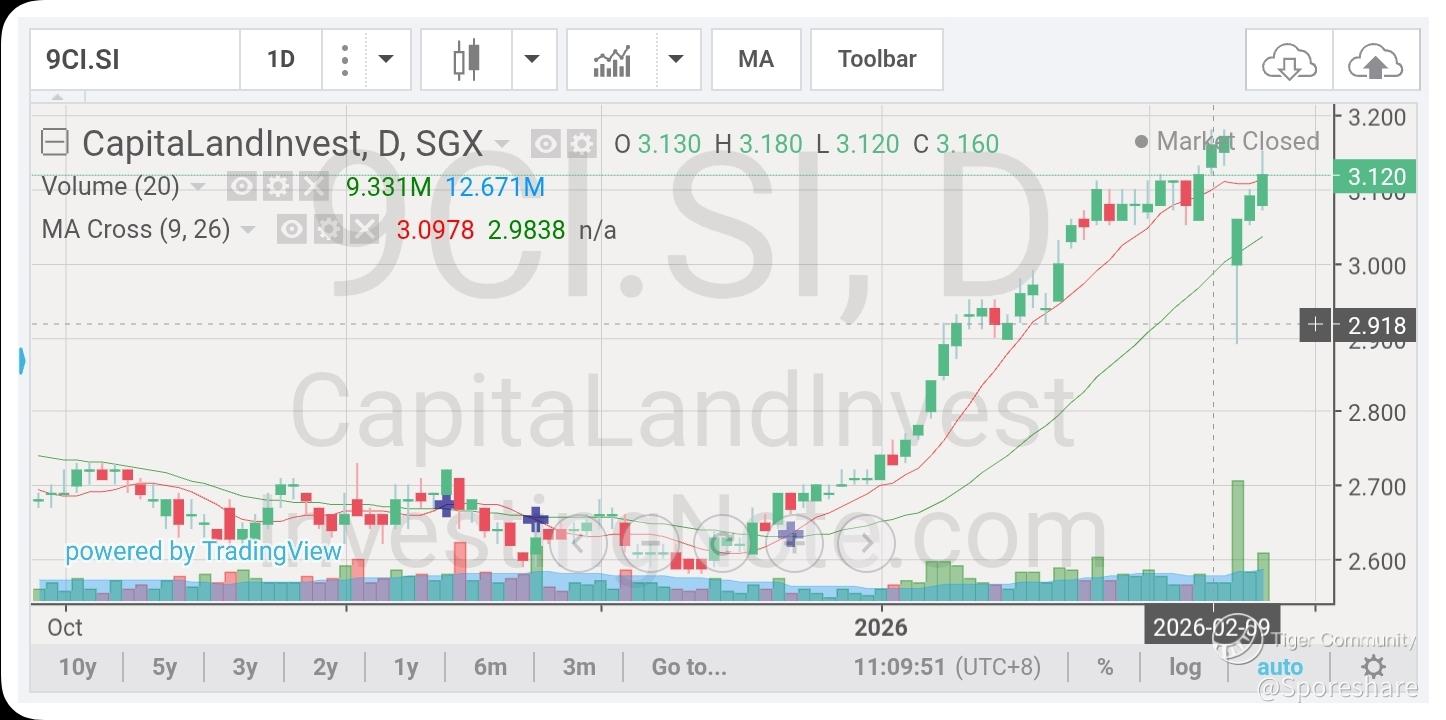Select the 3y time range
Screen dimensions: 1446x720
point(244,667)
